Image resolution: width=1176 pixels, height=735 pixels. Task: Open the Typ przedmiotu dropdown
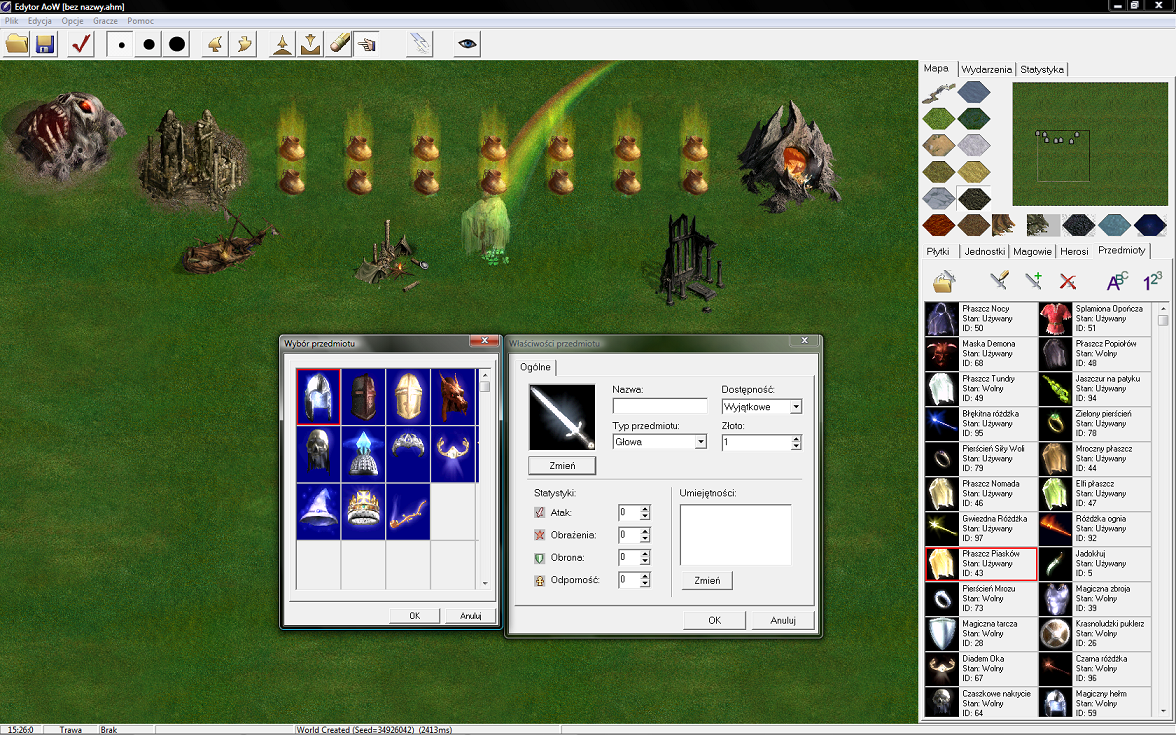tap(700, 442)
